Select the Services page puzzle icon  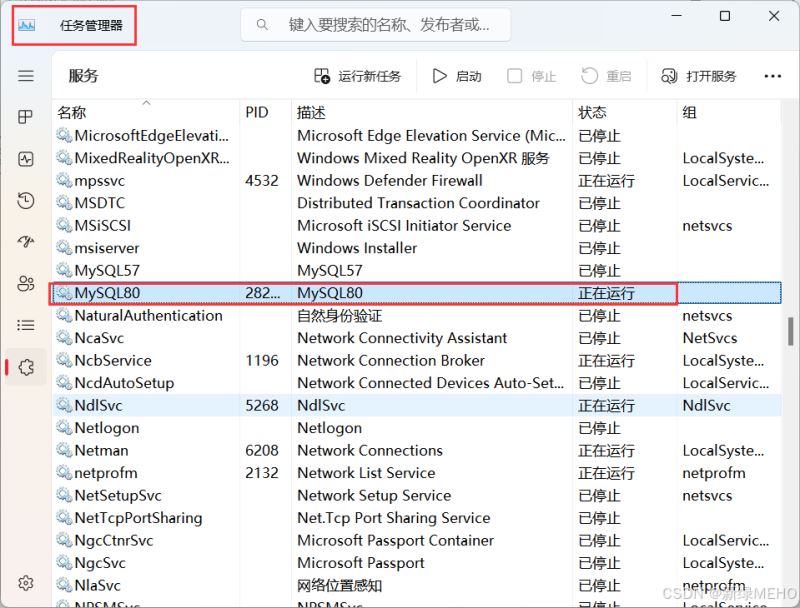26,367
